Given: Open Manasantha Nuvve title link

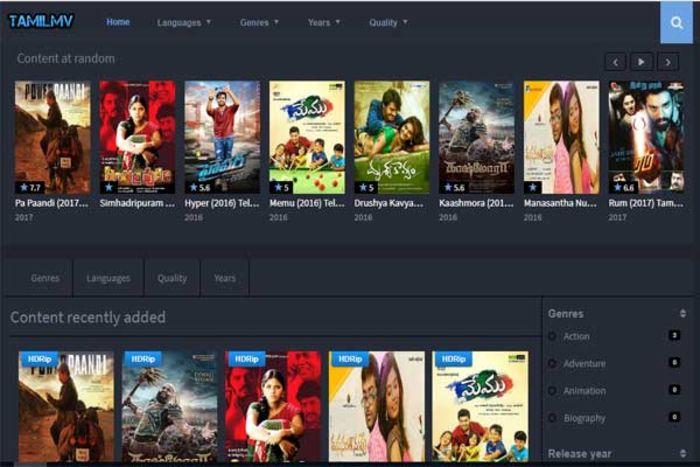Looking at the screenshot, I should 560,203.
